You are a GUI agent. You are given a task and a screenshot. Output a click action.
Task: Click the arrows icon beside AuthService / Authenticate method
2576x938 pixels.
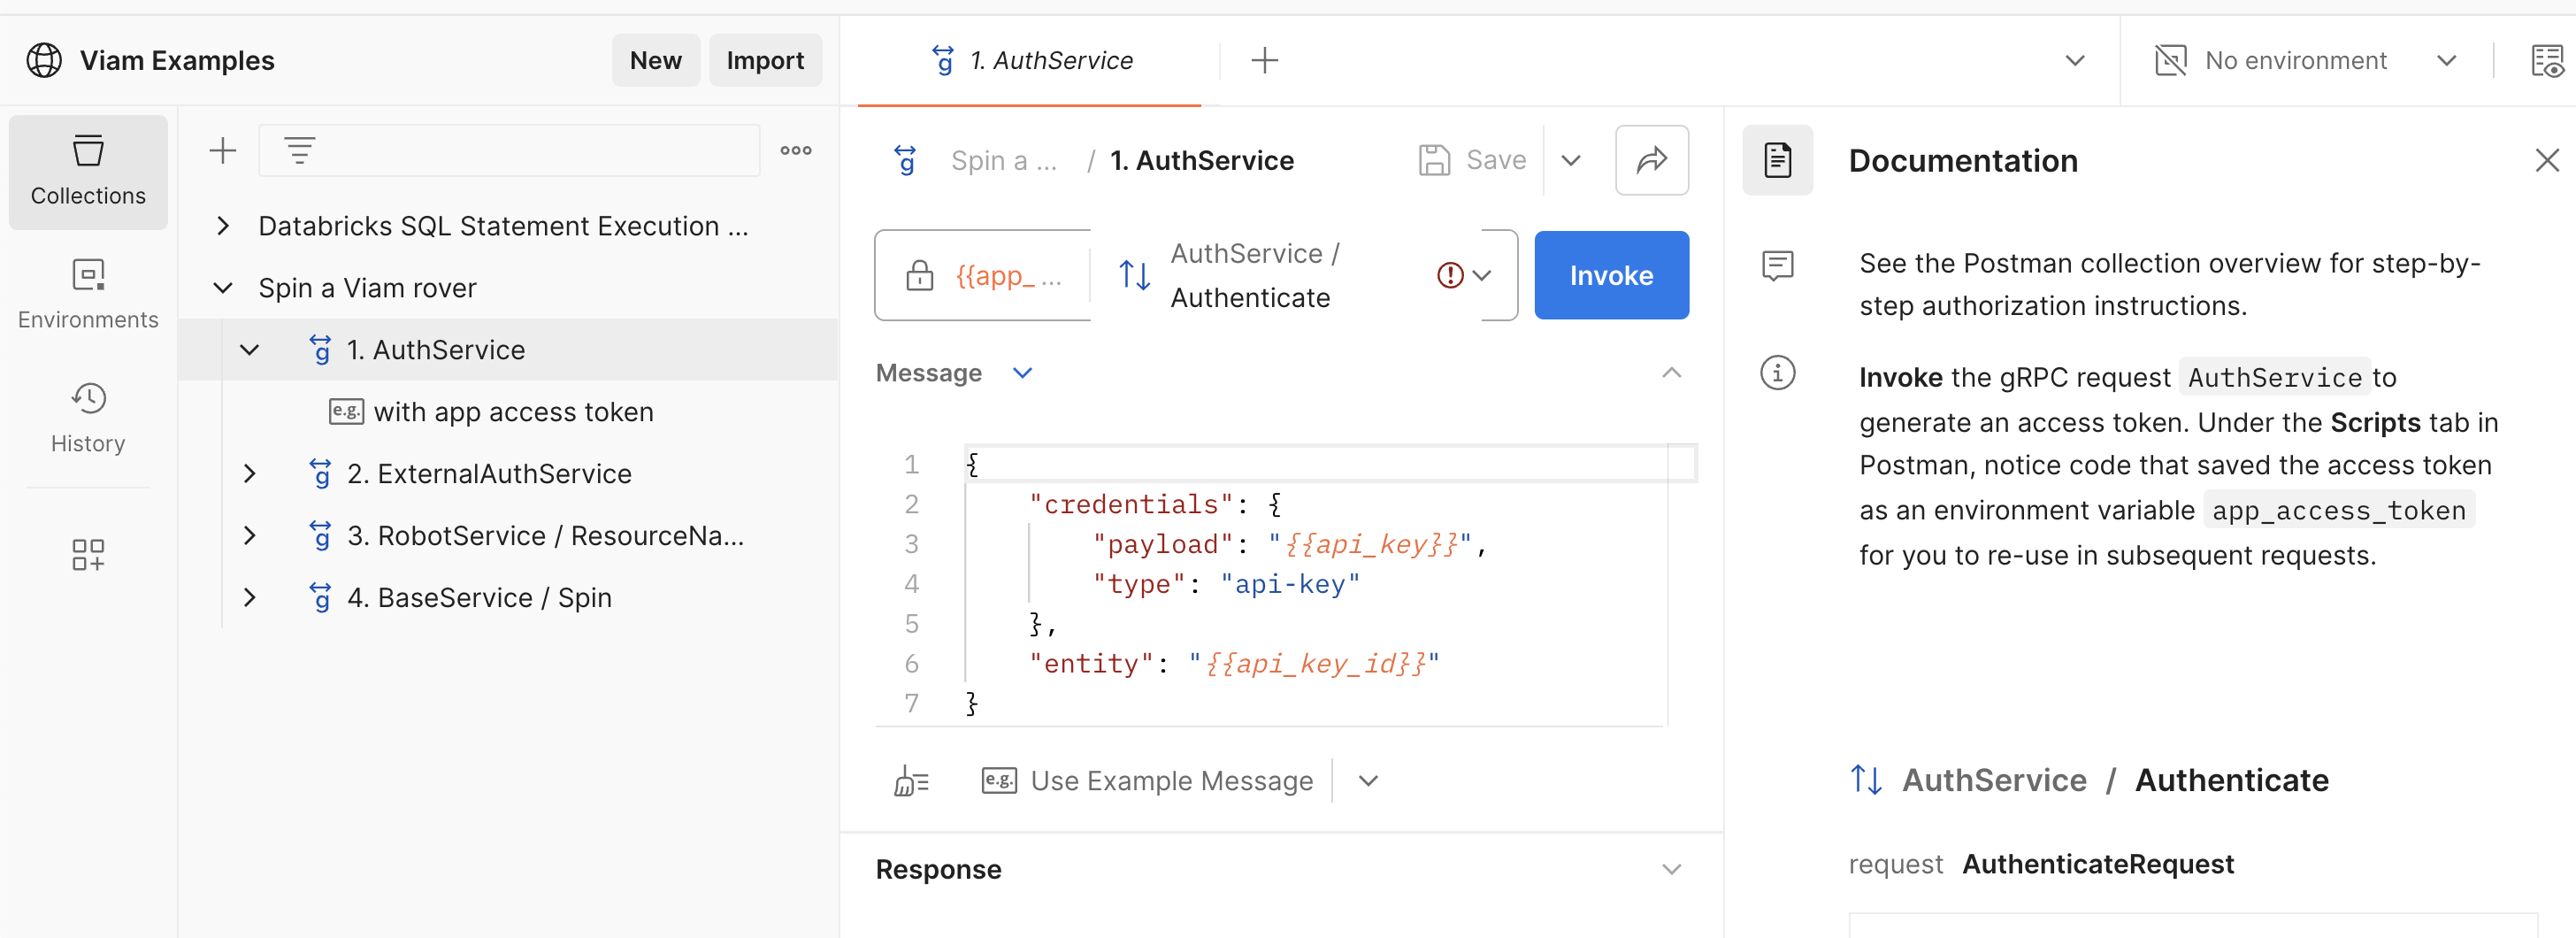(x=1134, y=275)
